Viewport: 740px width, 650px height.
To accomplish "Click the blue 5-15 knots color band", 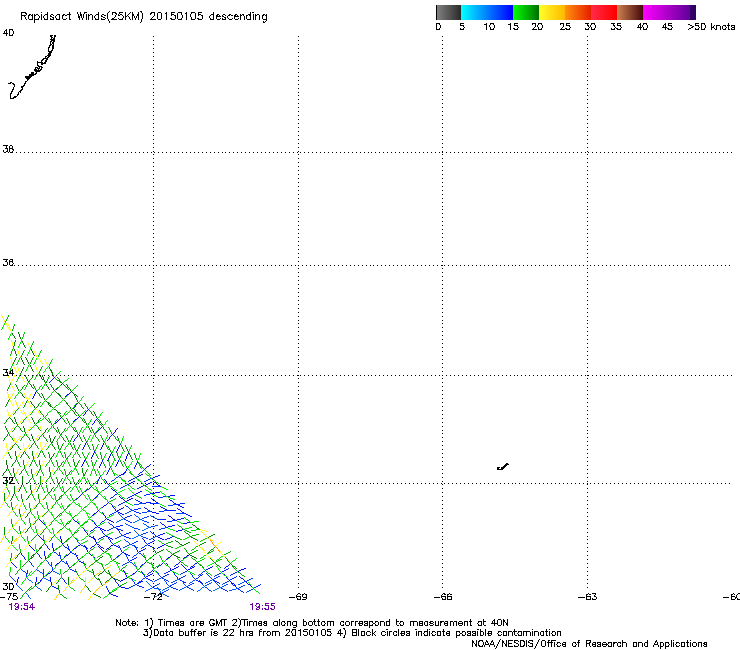I will pos(487,12).
